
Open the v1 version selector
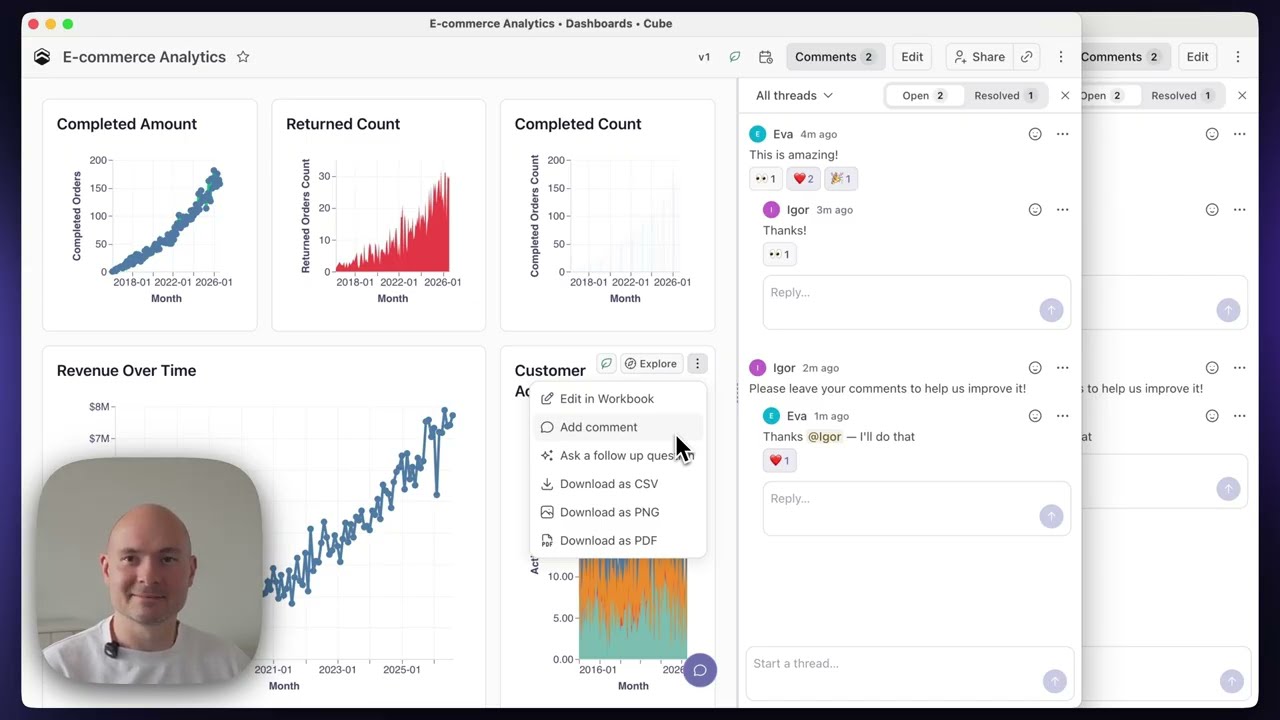pyautogui.click(x=704, y=57)
